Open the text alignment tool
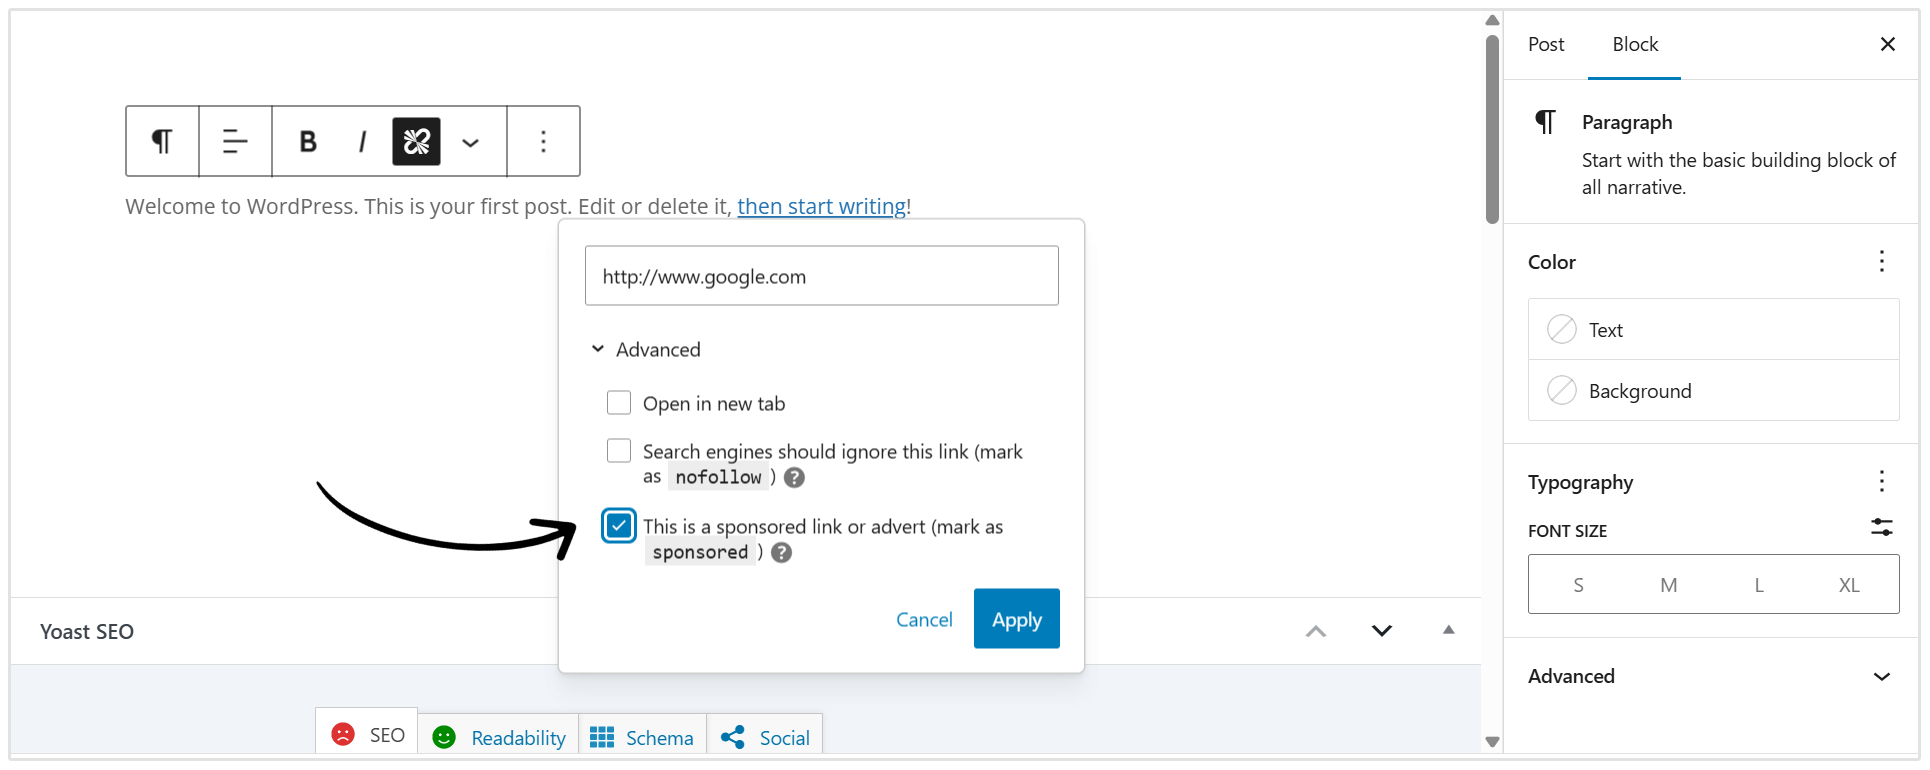Viewport: 1930px width, 770px height. point(235,141)
